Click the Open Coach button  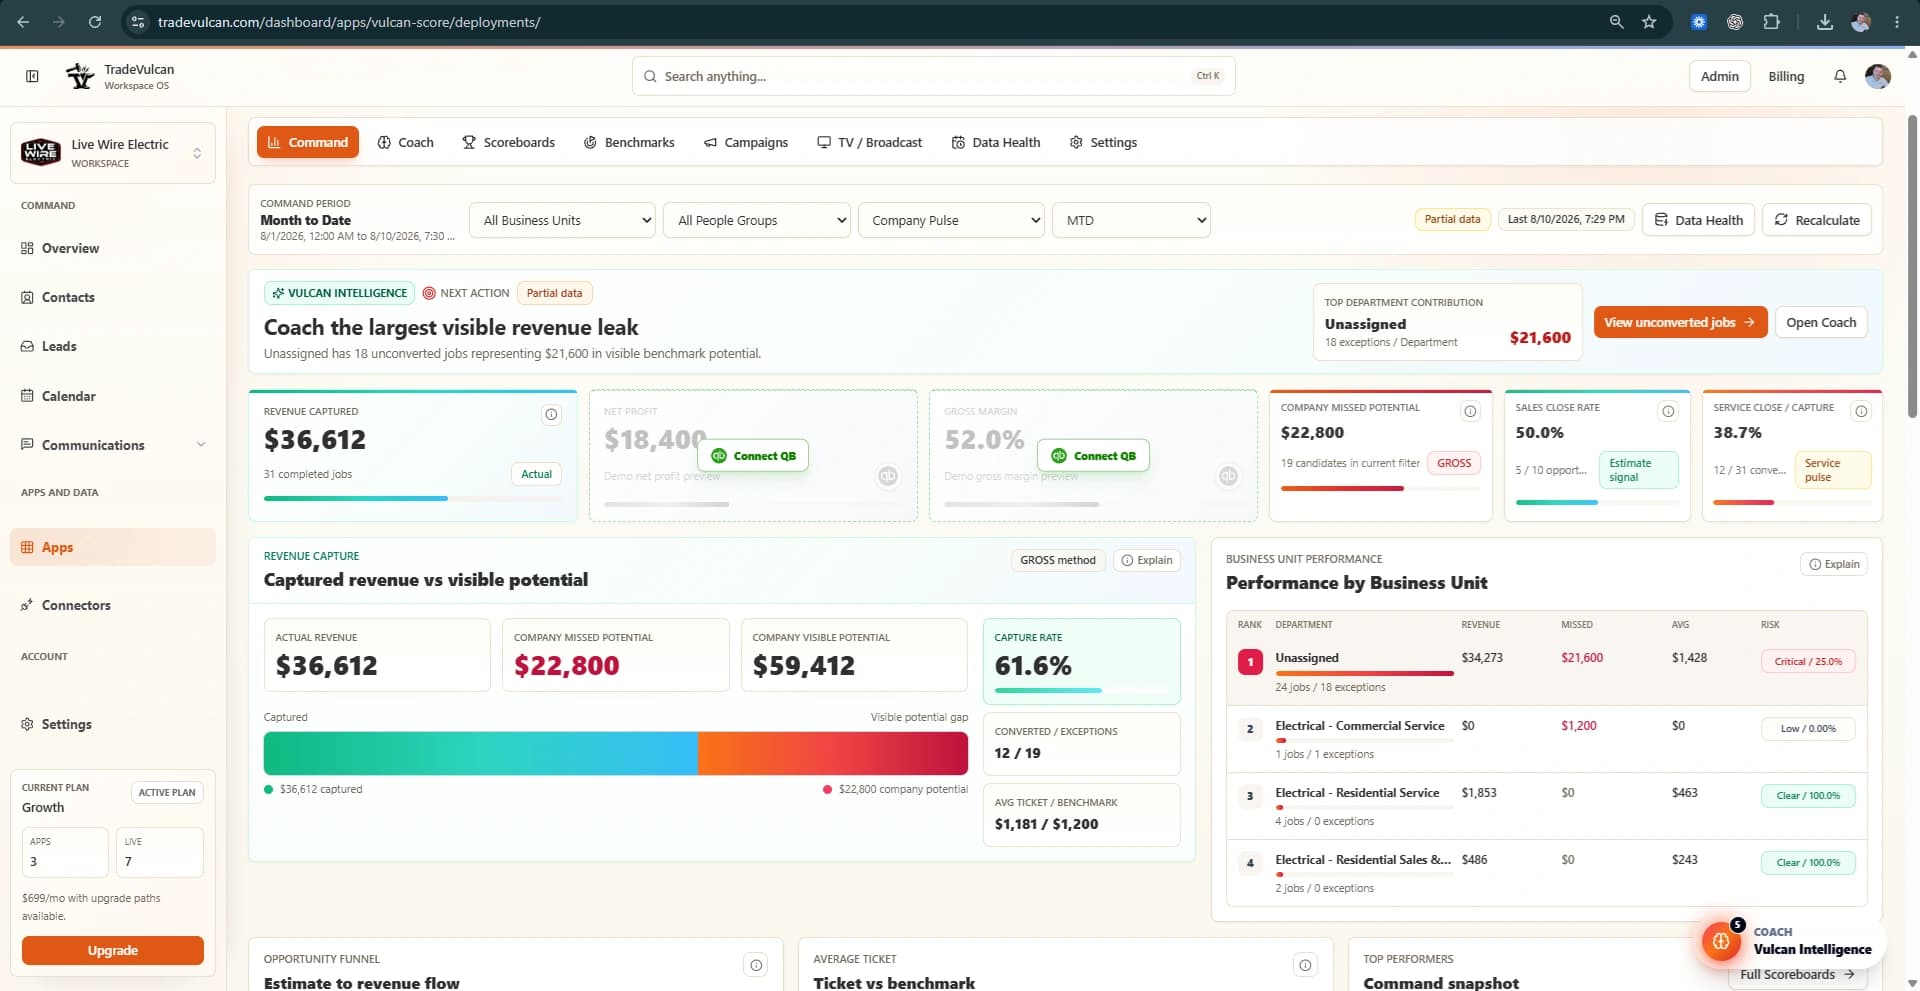tap(1820, 322)
